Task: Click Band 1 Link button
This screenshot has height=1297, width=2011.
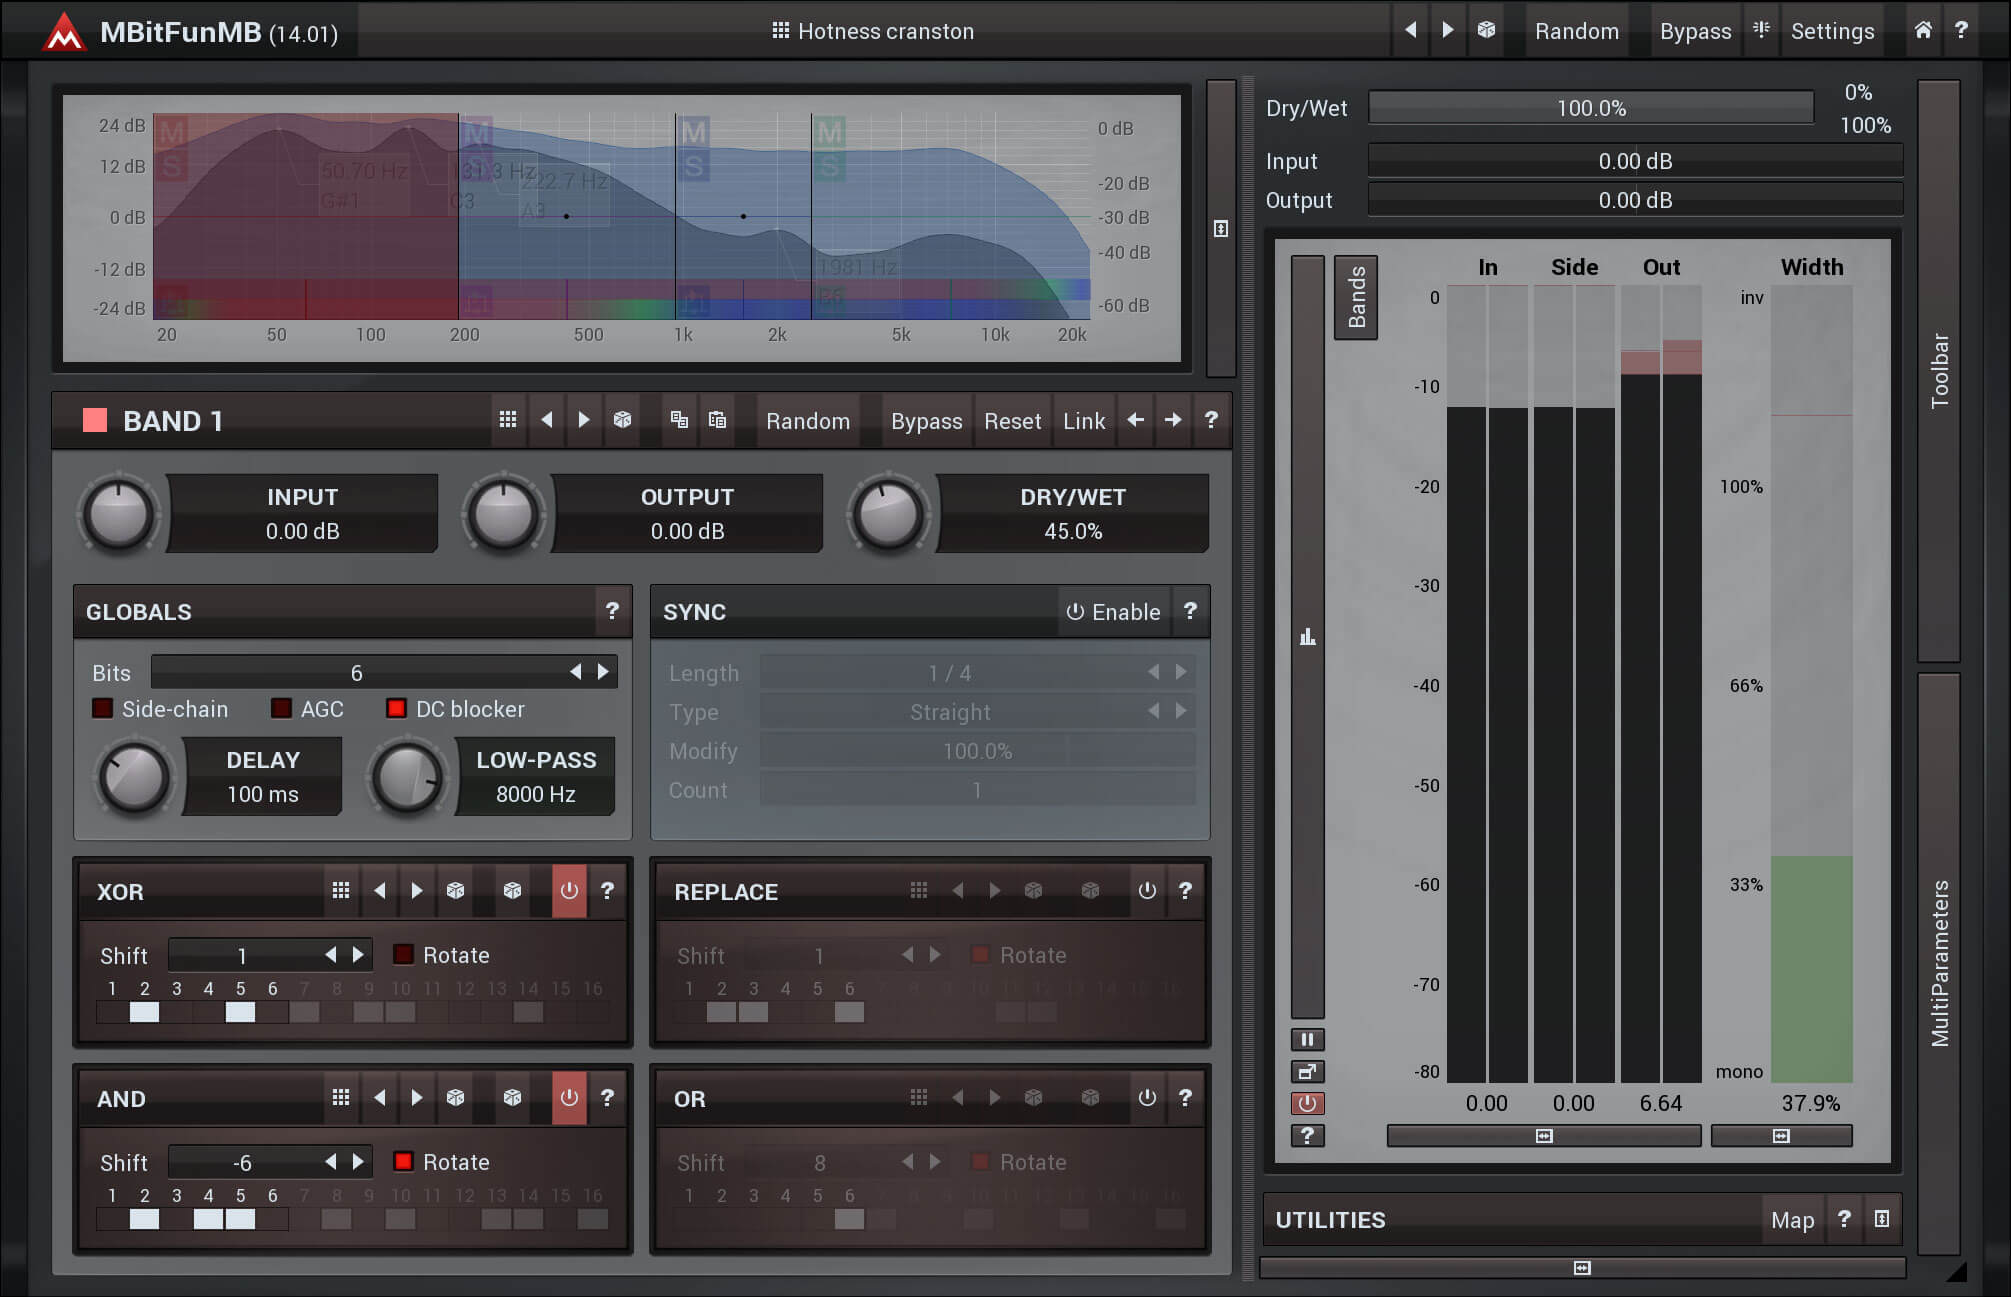Action: point(1084,421)
